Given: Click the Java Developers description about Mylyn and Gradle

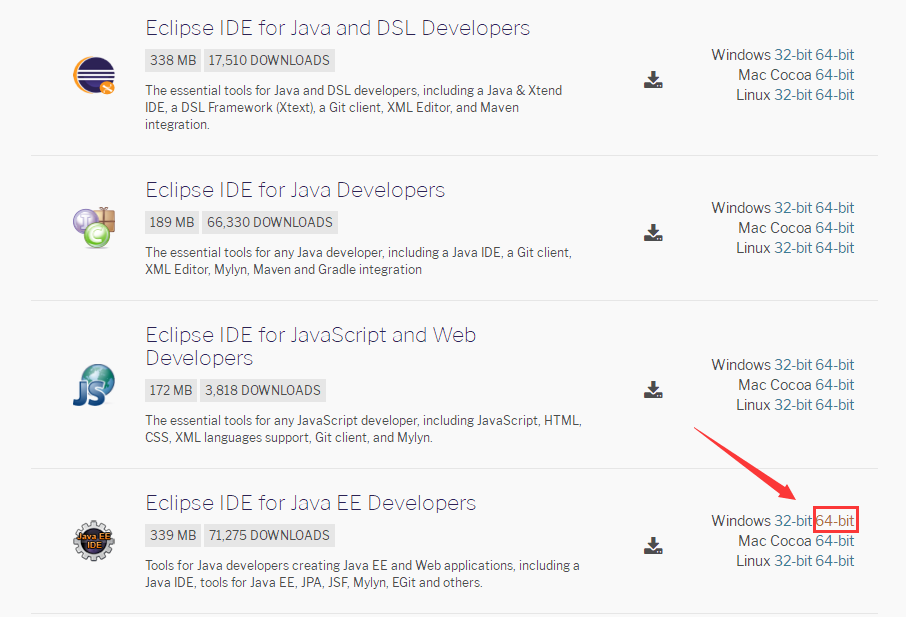Looking at the screenshot, I should (358, 261).
